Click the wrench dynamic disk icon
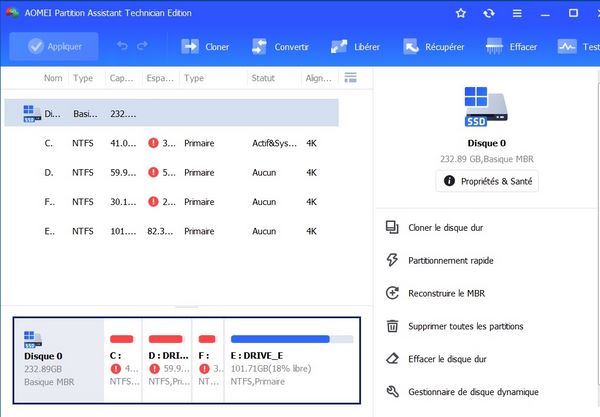This screenshot has width=600, height=417. pos(392,392)
